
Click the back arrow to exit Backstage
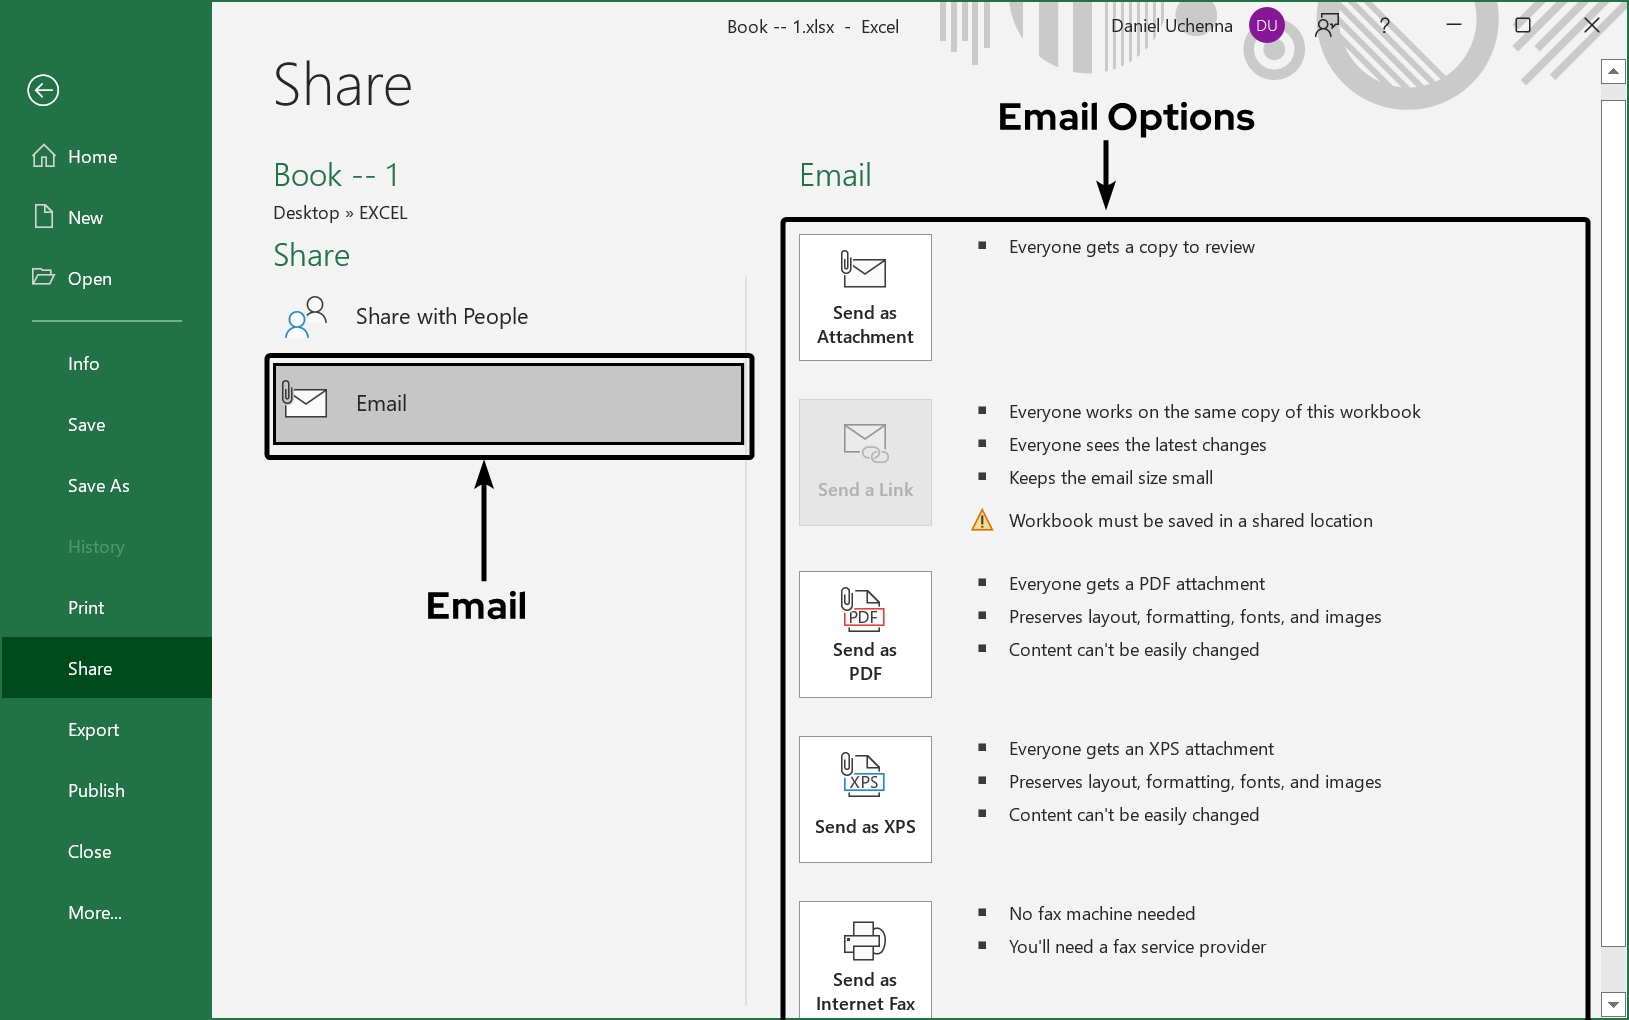point(42,90)
